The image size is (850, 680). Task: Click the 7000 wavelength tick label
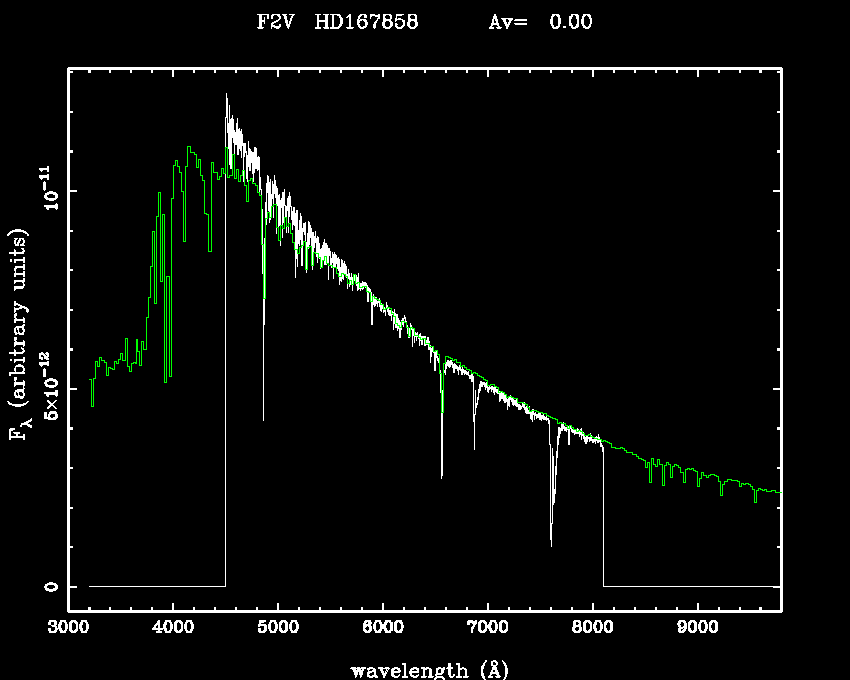point(487,629)
